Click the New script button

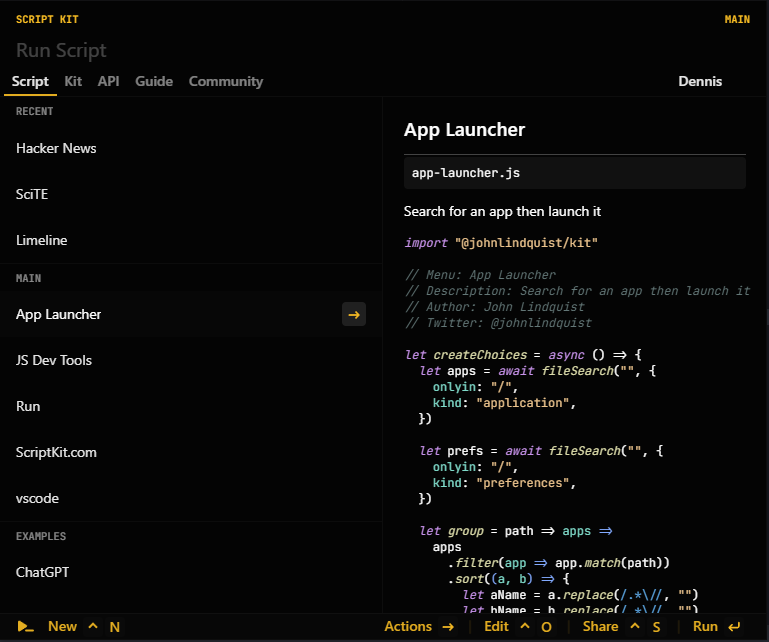tap(62, 627)
